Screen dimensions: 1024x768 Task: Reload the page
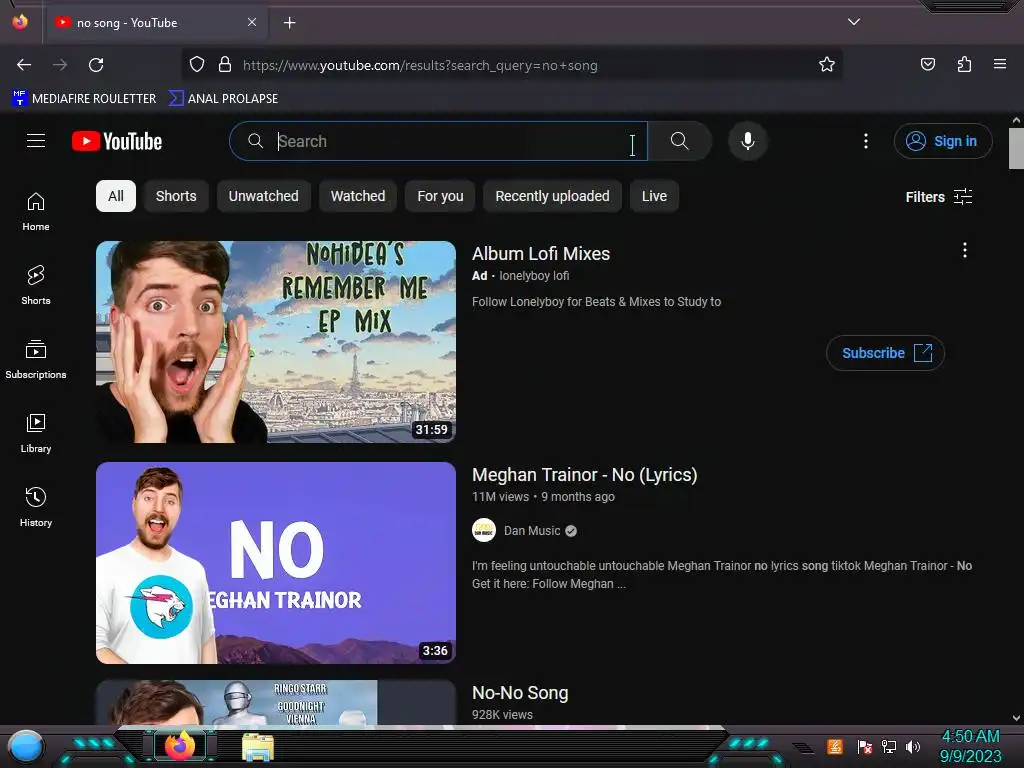pos(96,65)
